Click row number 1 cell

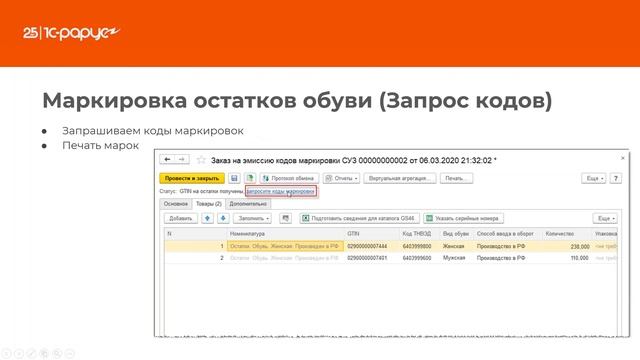point(196,246)
